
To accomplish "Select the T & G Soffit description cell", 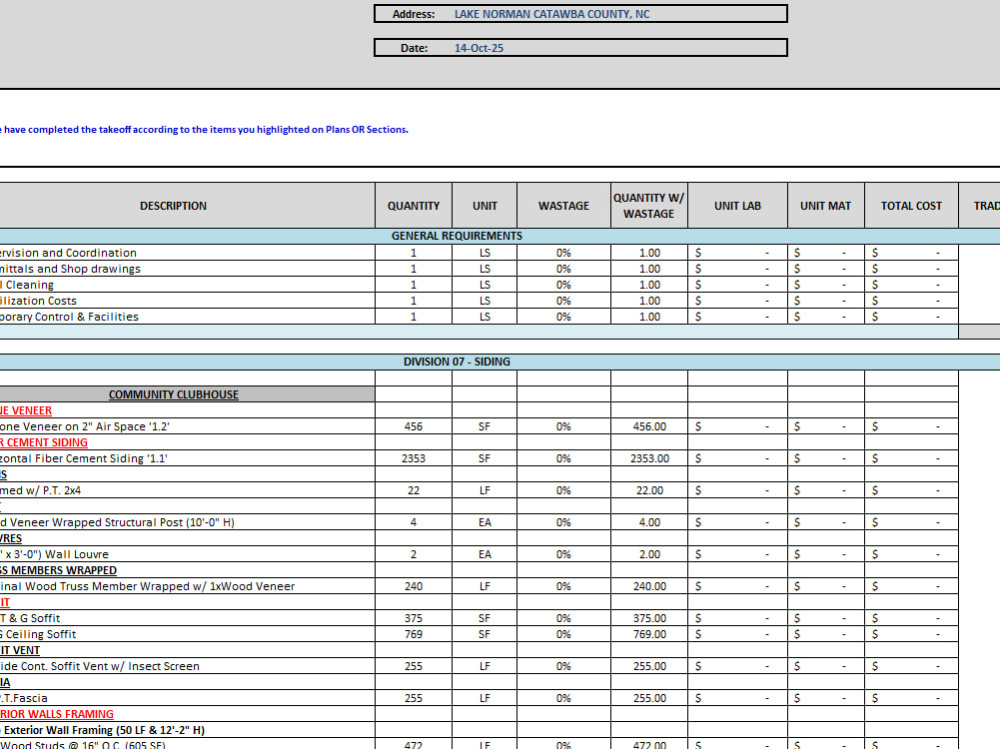I will coord(187,618).
